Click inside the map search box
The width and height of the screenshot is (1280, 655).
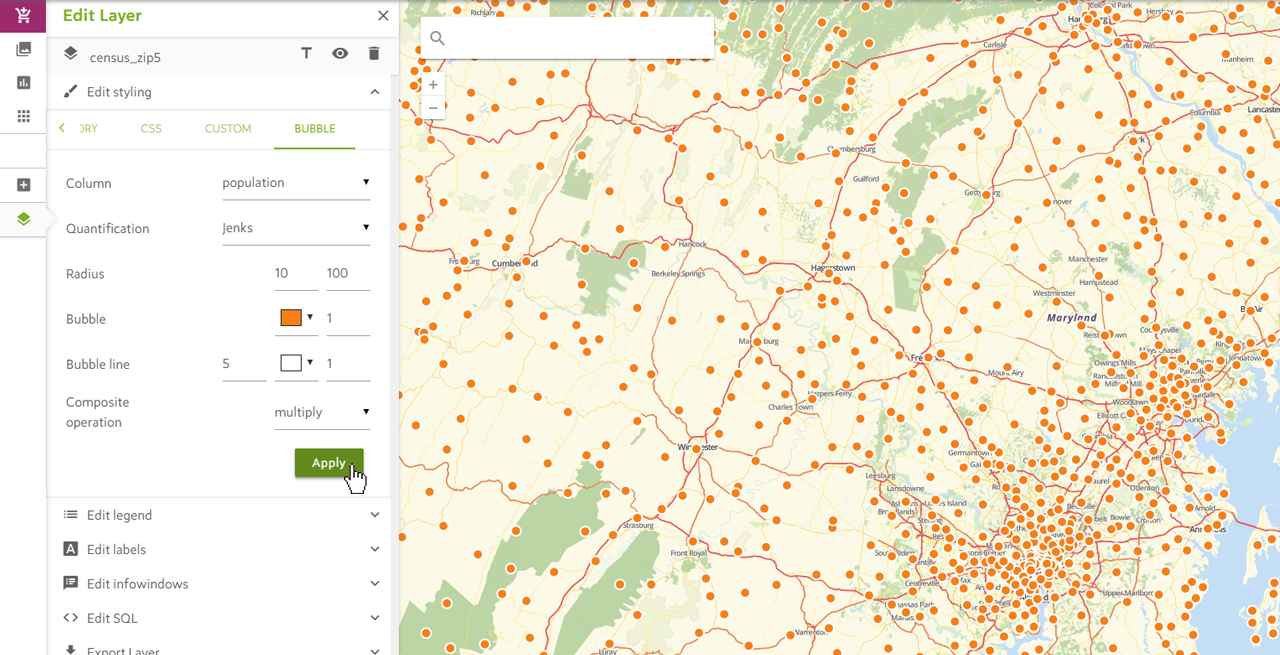click(567, 38)
